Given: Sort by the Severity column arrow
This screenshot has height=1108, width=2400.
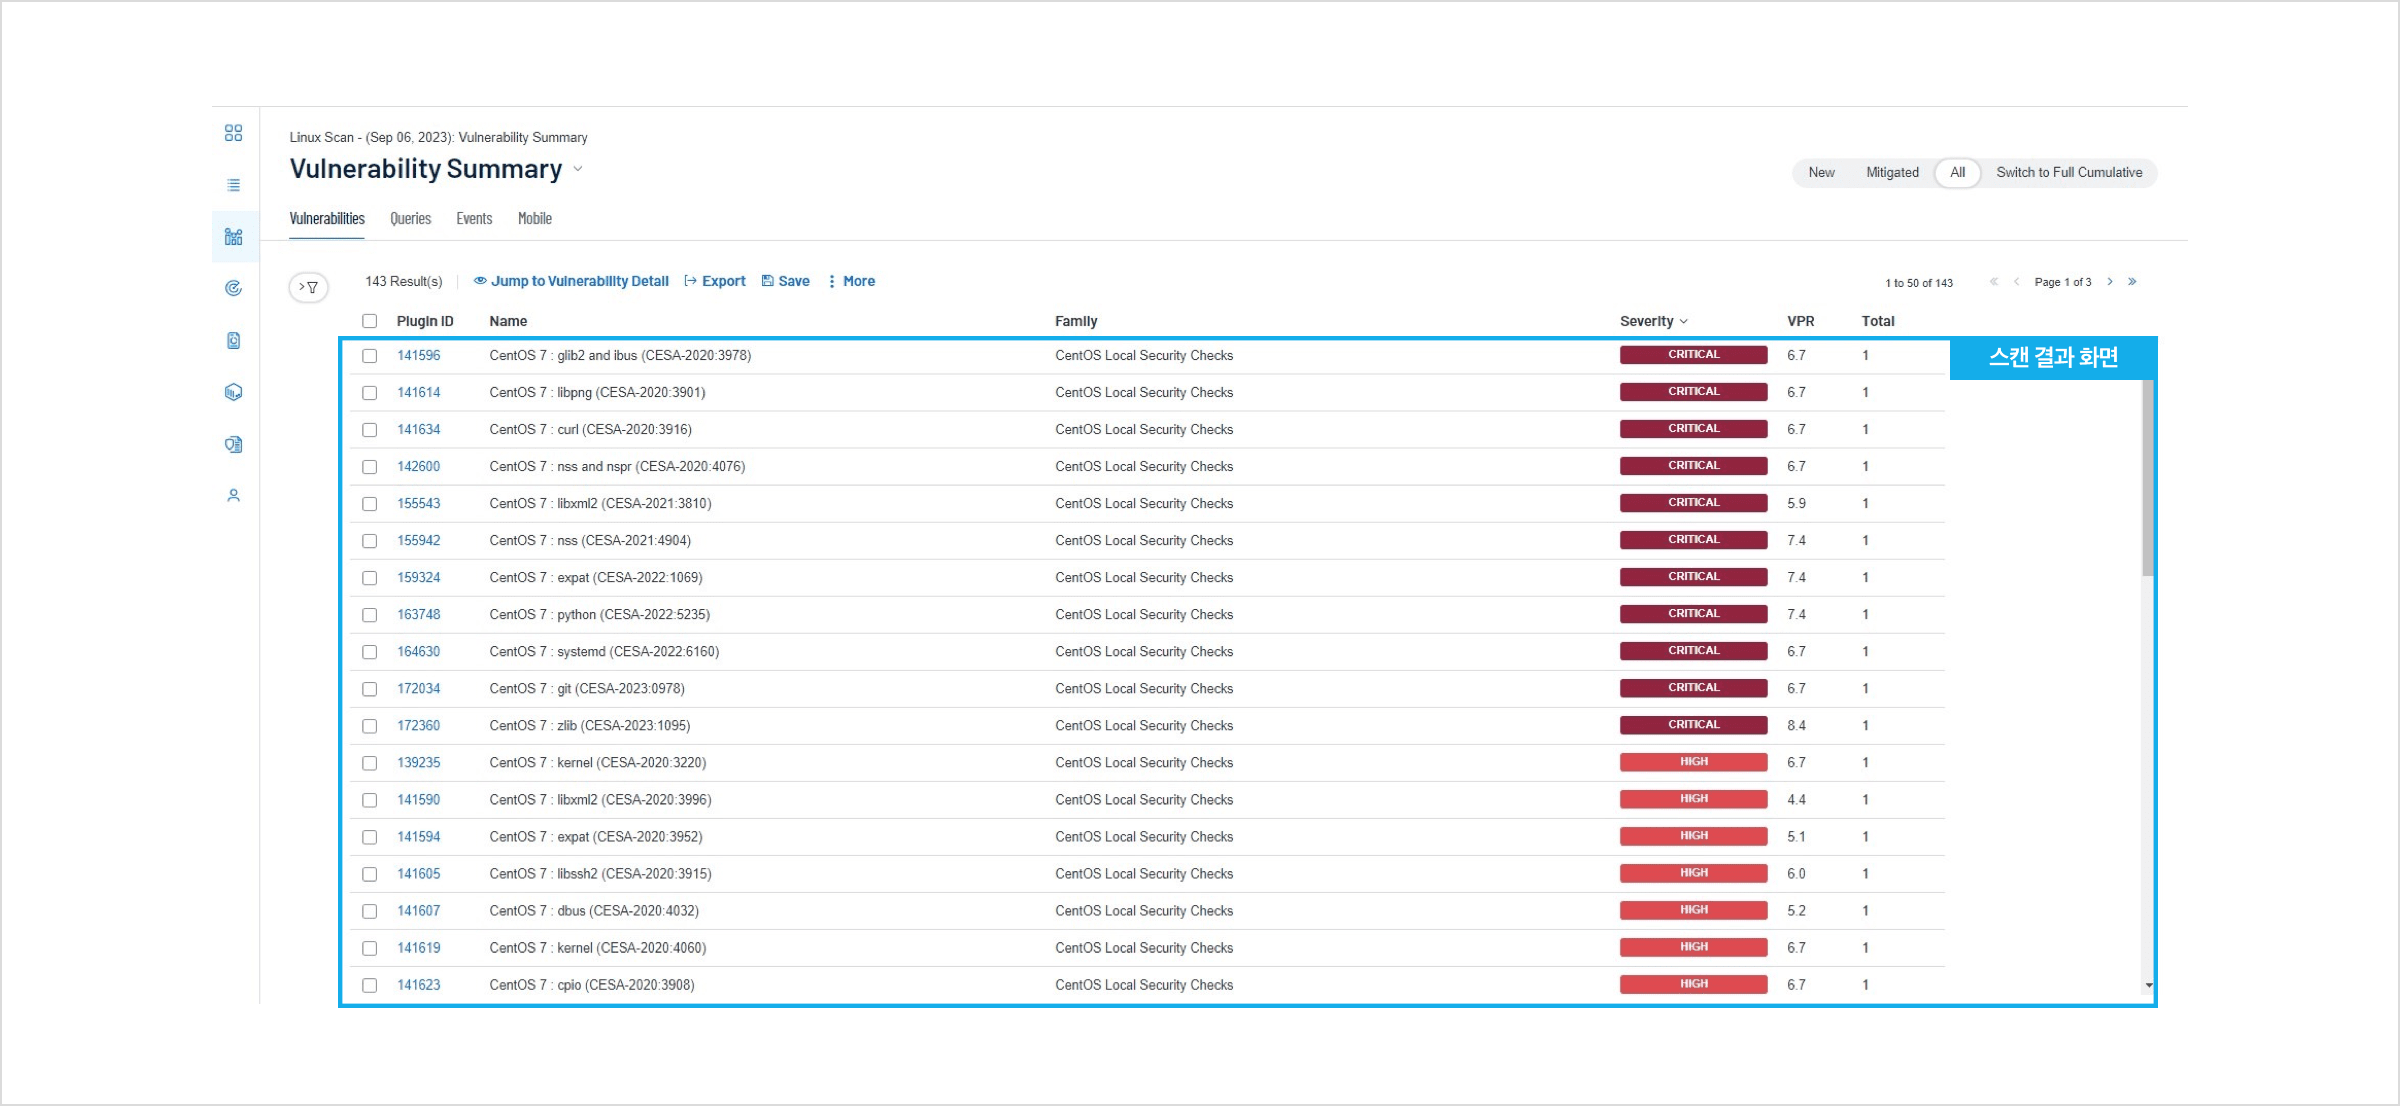Looking at the screenshot, I should [1684, 322].
